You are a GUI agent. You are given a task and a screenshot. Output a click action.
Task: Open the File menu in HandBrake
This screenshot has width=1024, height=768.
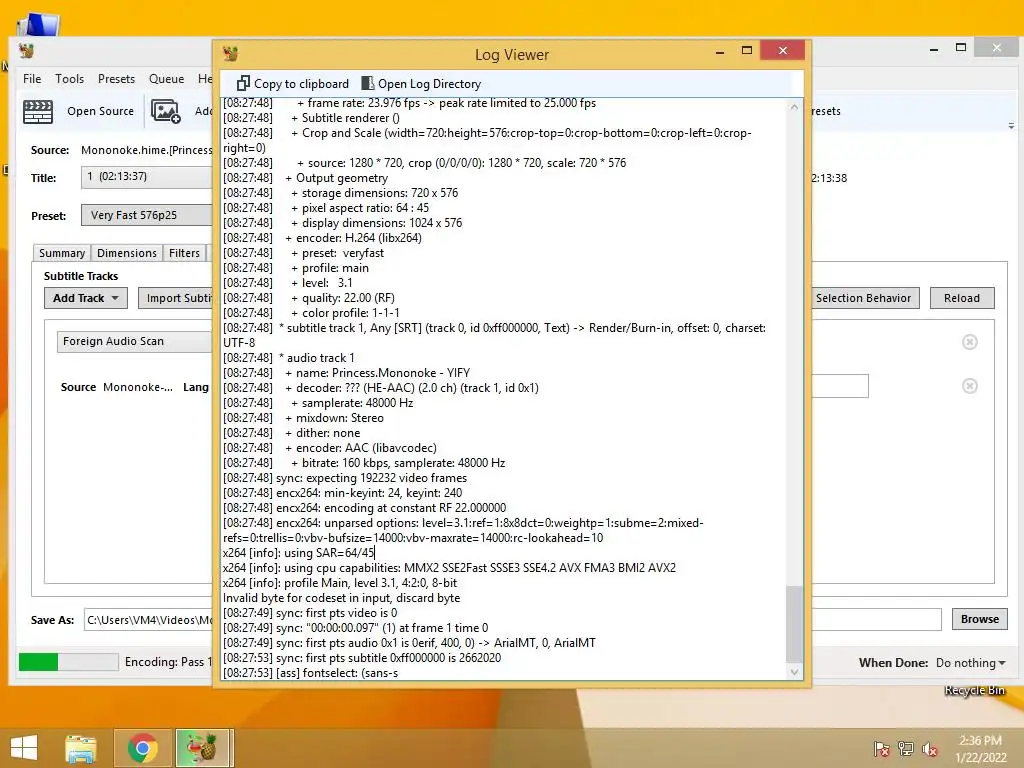[x=32, y=78]
